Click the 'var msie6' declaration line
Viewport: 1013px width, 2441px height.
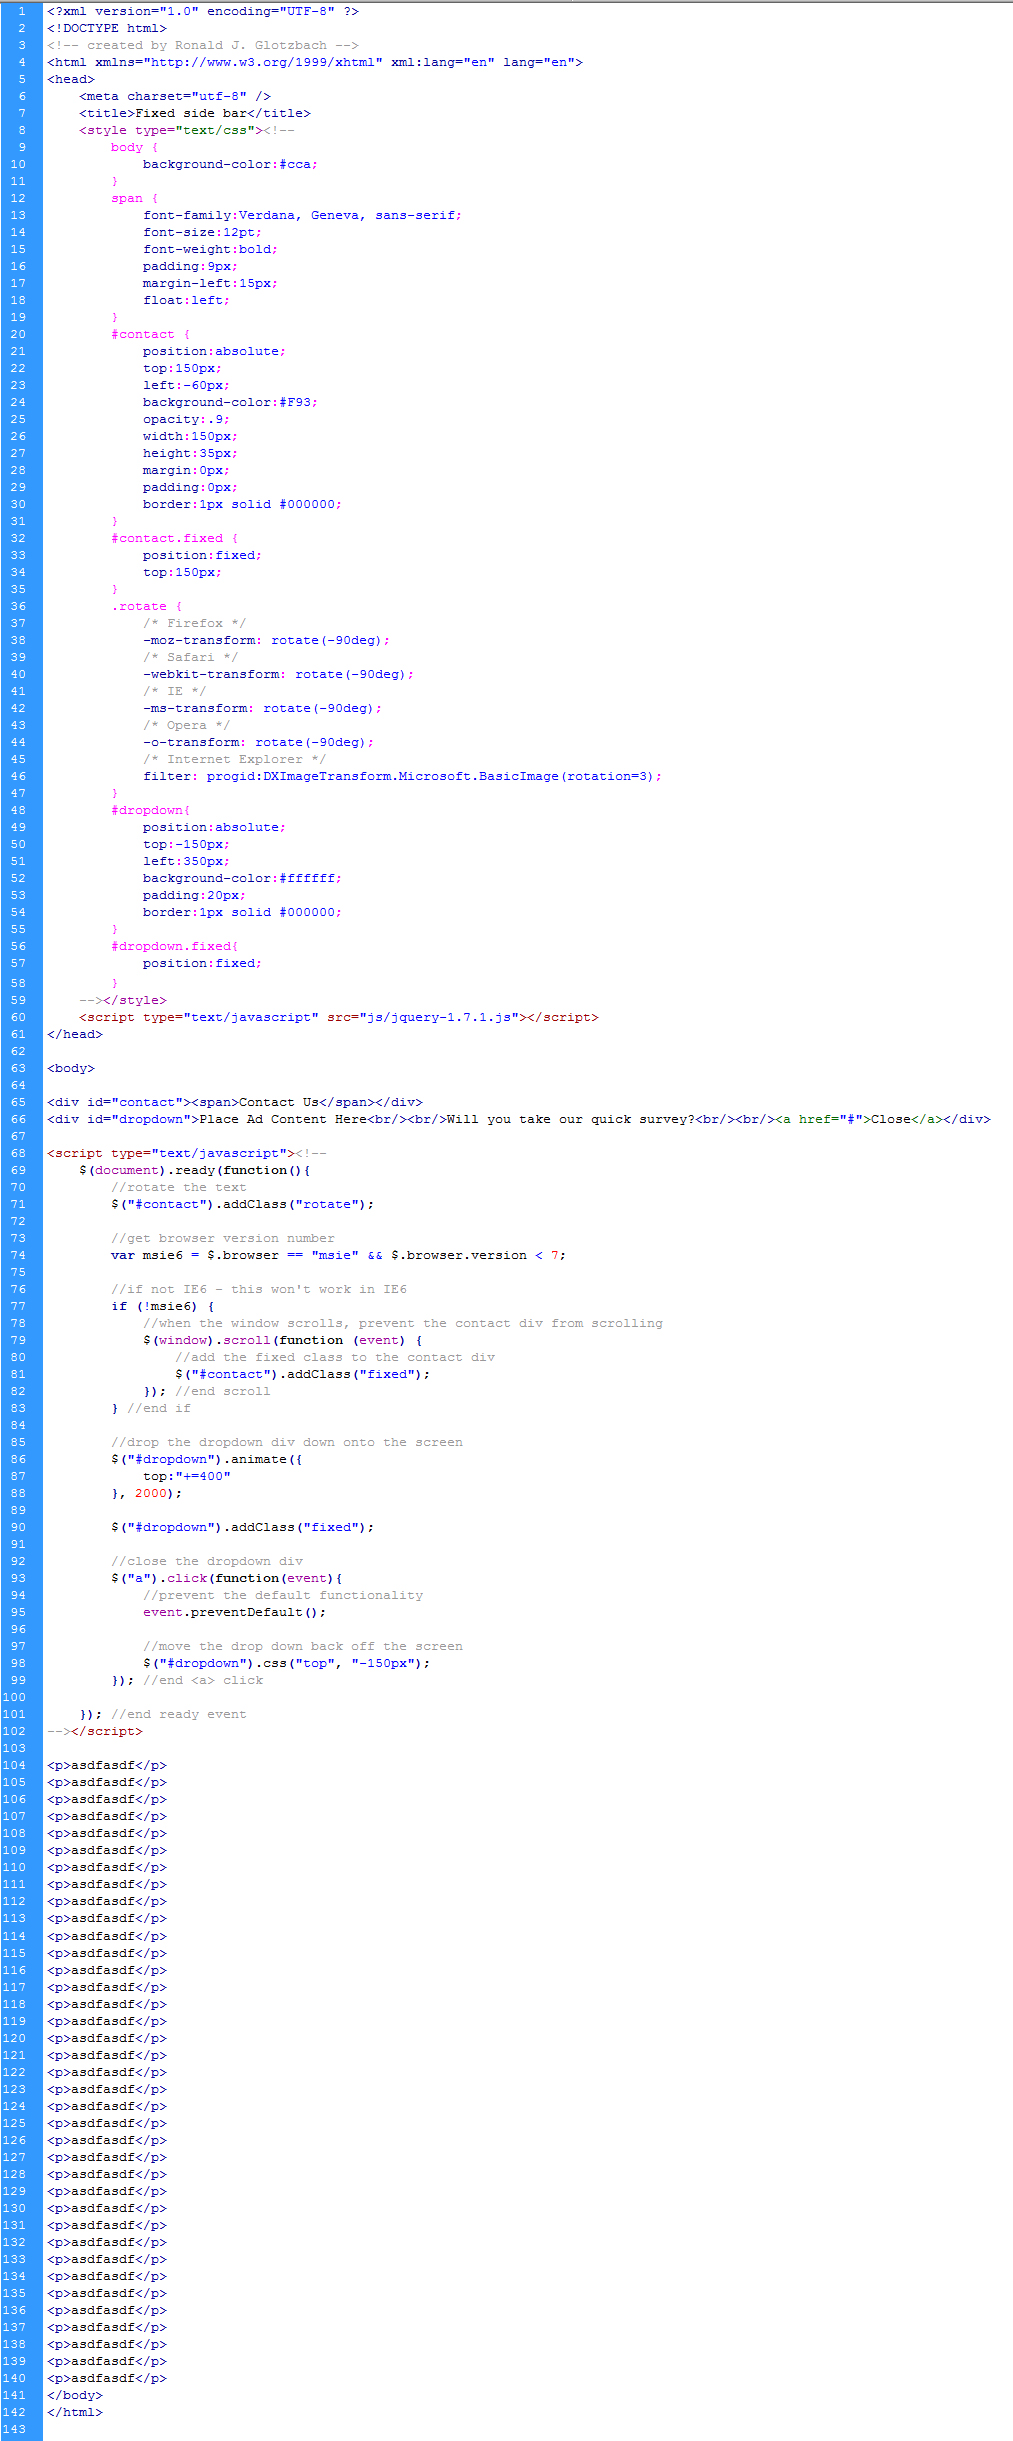[x=338, y=1255]
